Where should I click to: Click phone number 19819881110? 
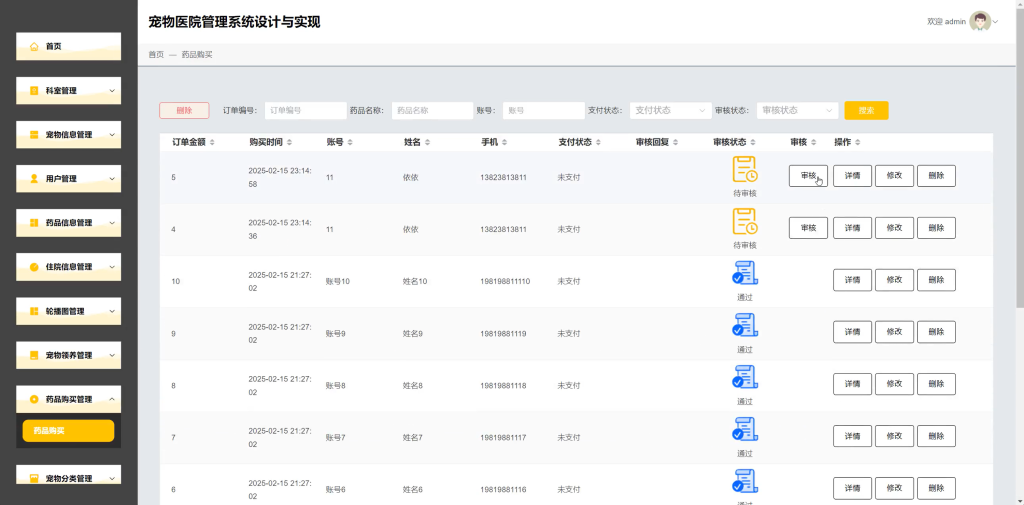point(505,282)
